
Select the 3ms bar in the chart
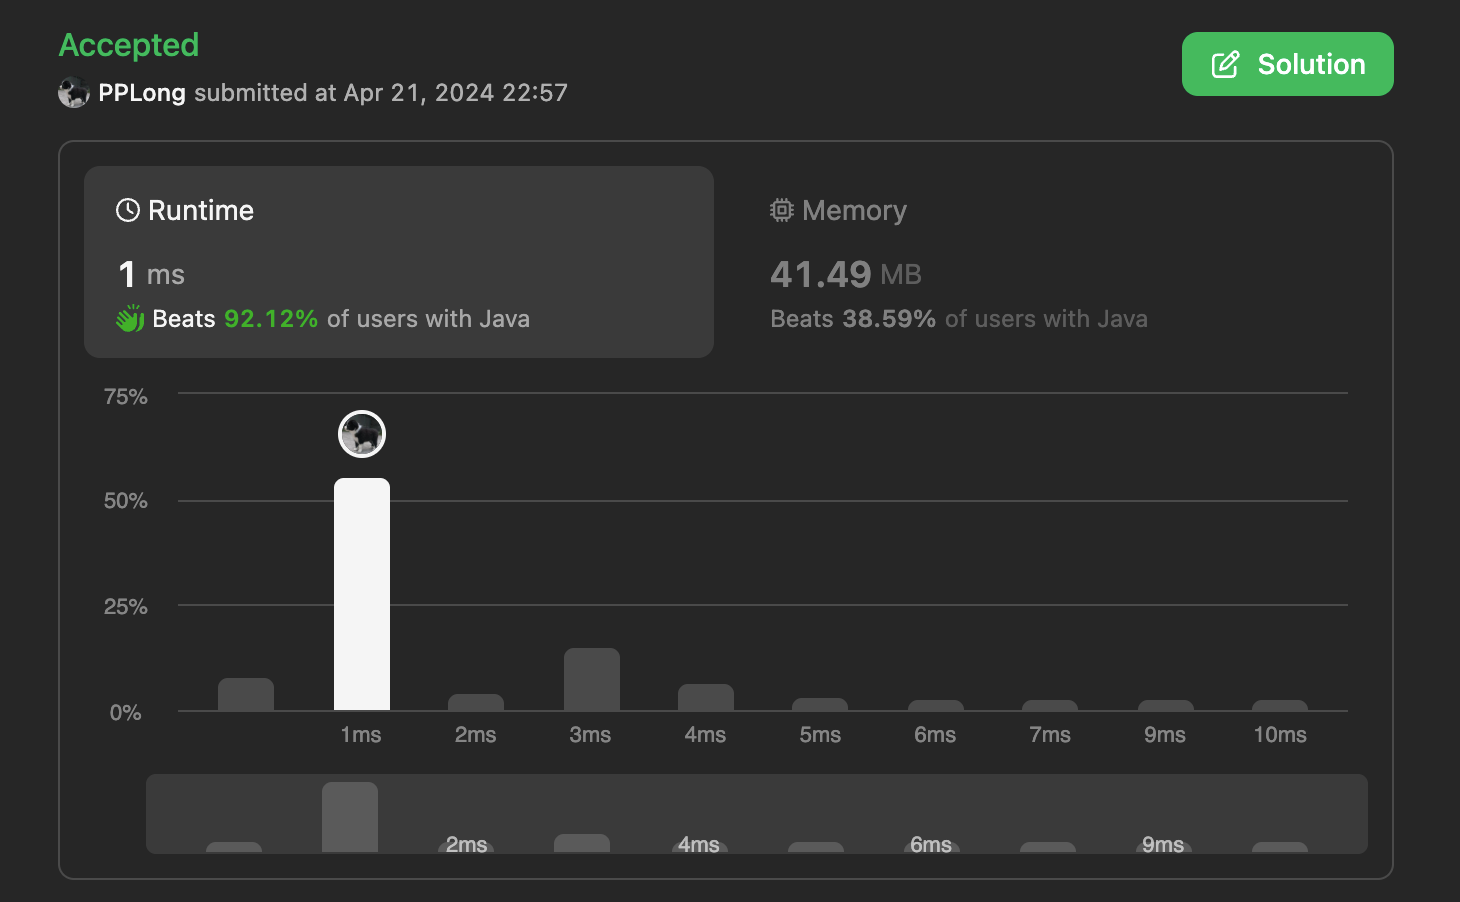pyautogui.click(x=592, y=679)
